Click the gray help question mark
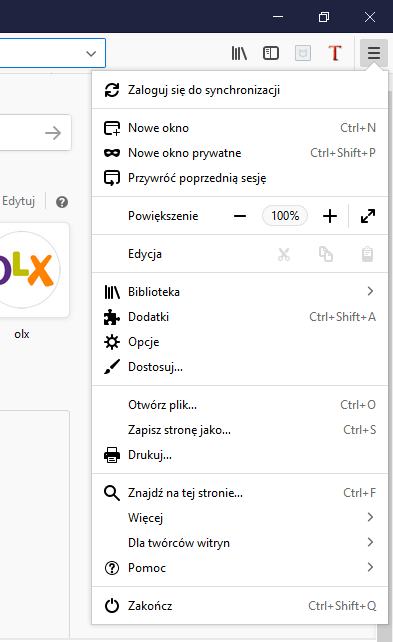Image resolution: width=393 pixels, height=642 pixels. click(x=62, y=202)
